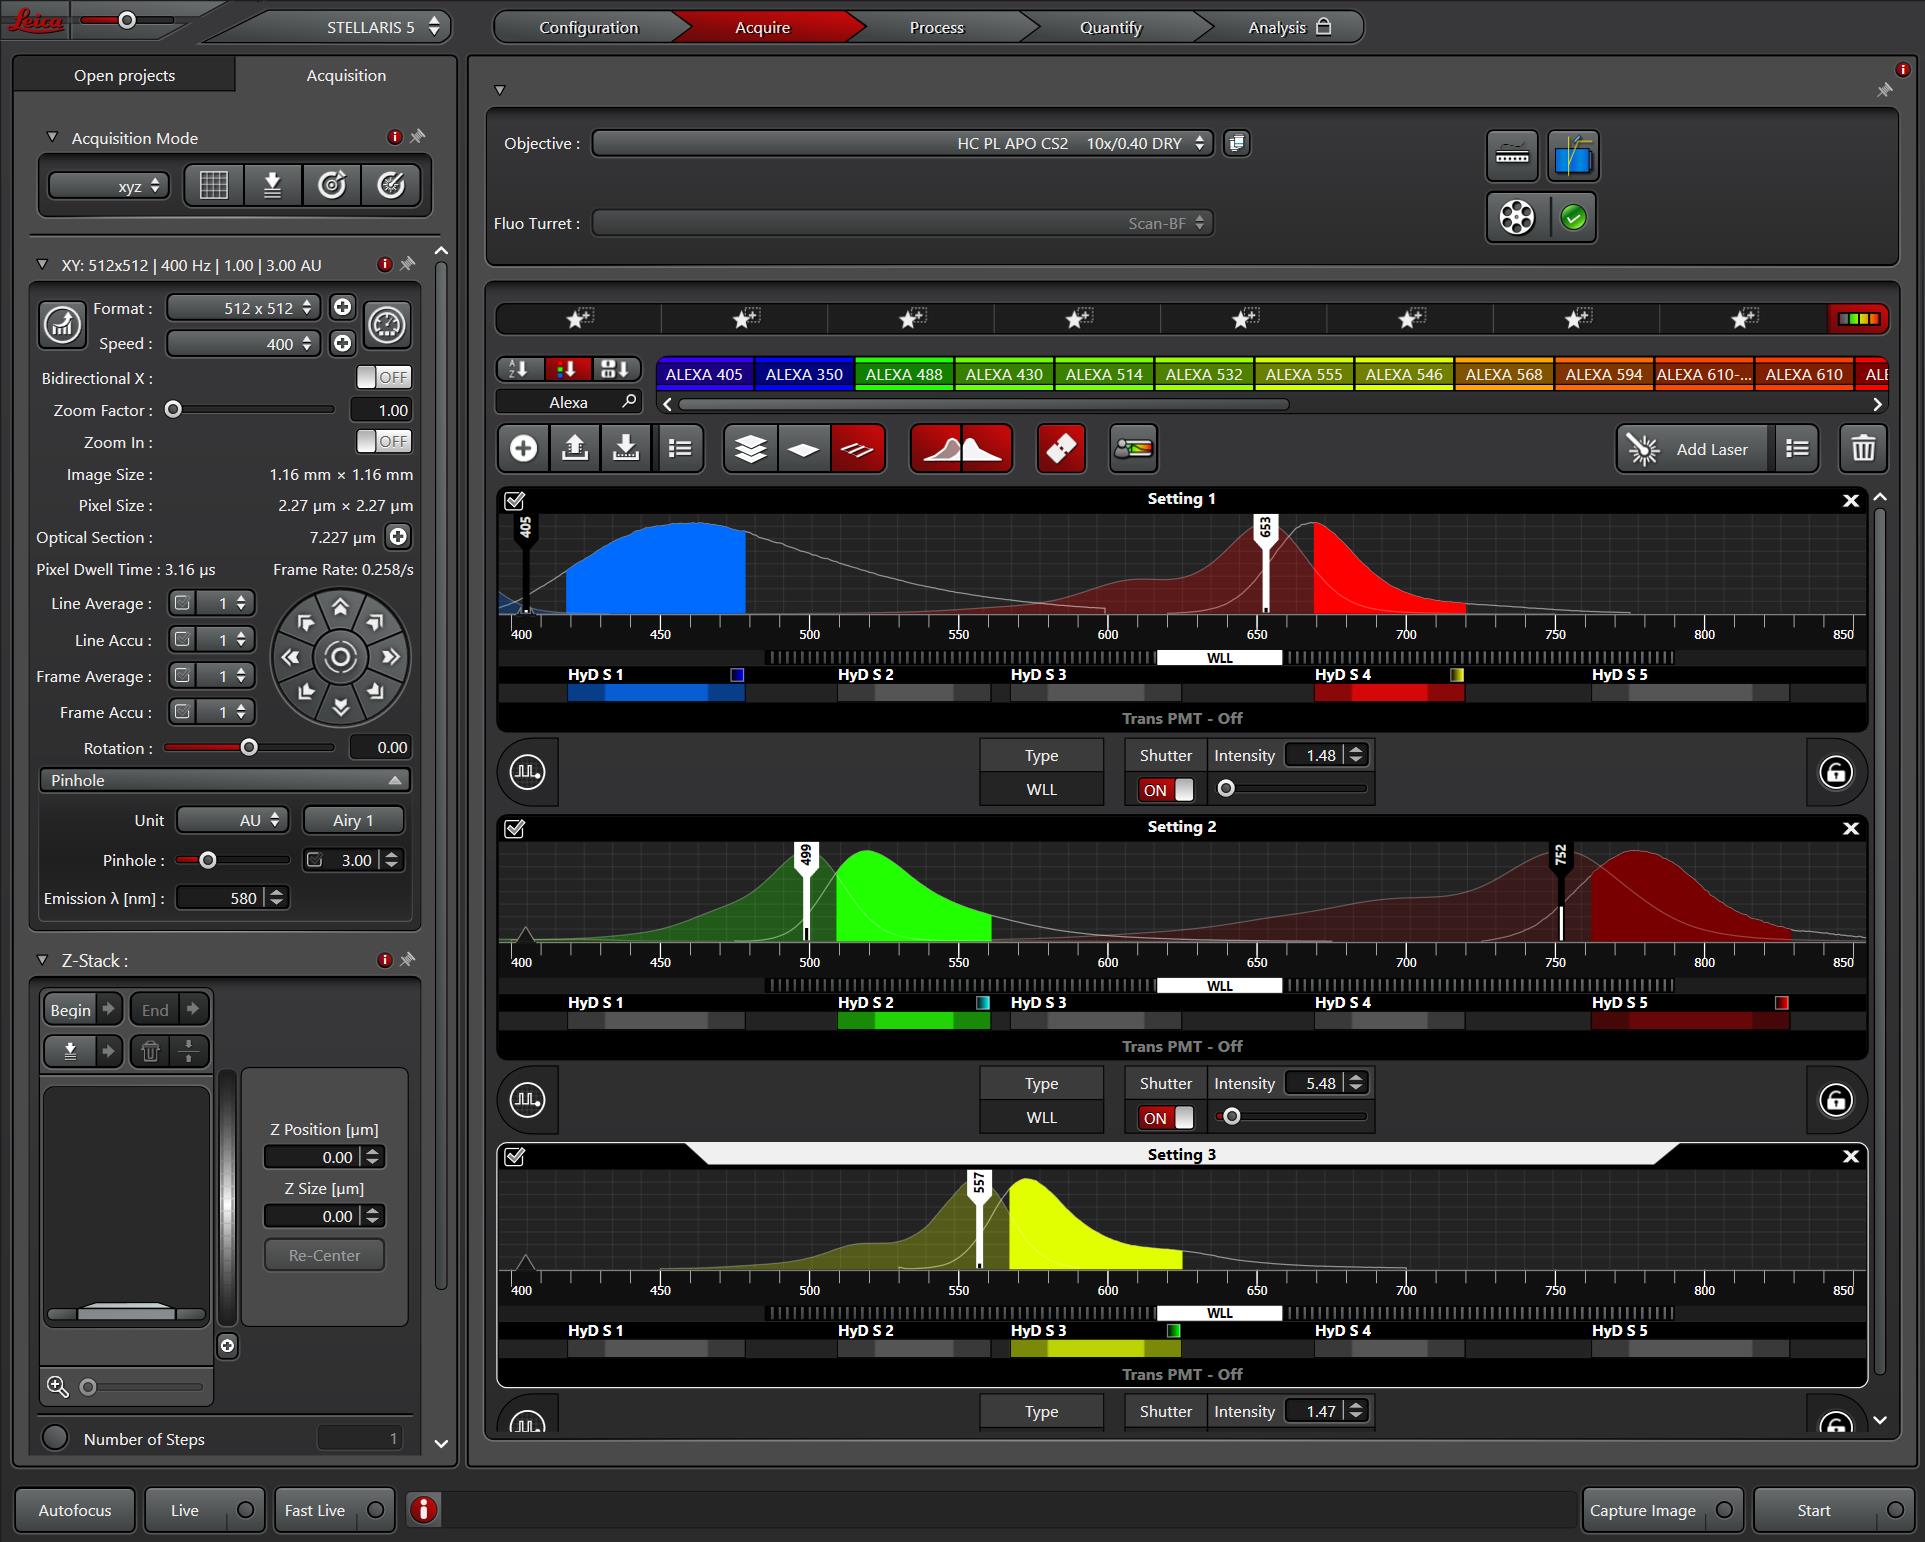The image size is (1925, 1542).
Task: Switch to the Quantify tab
Action: pos(1110,27)
